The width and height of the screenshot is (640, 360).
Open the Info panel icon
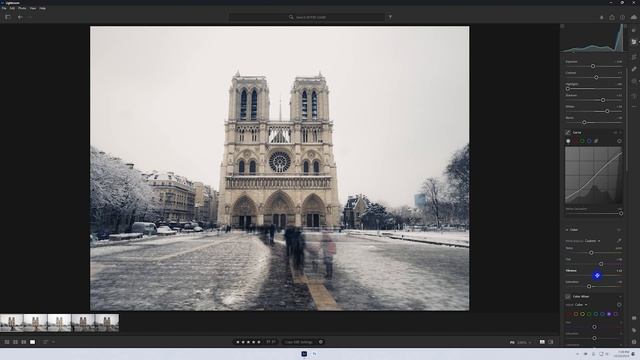coord(634,342)
